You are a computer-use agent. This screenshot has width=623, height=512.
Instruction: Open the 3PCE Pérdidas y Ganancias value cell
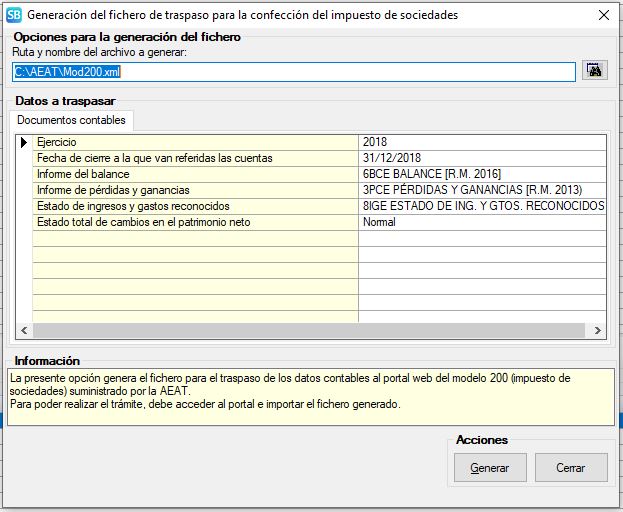tap(482, 190)
